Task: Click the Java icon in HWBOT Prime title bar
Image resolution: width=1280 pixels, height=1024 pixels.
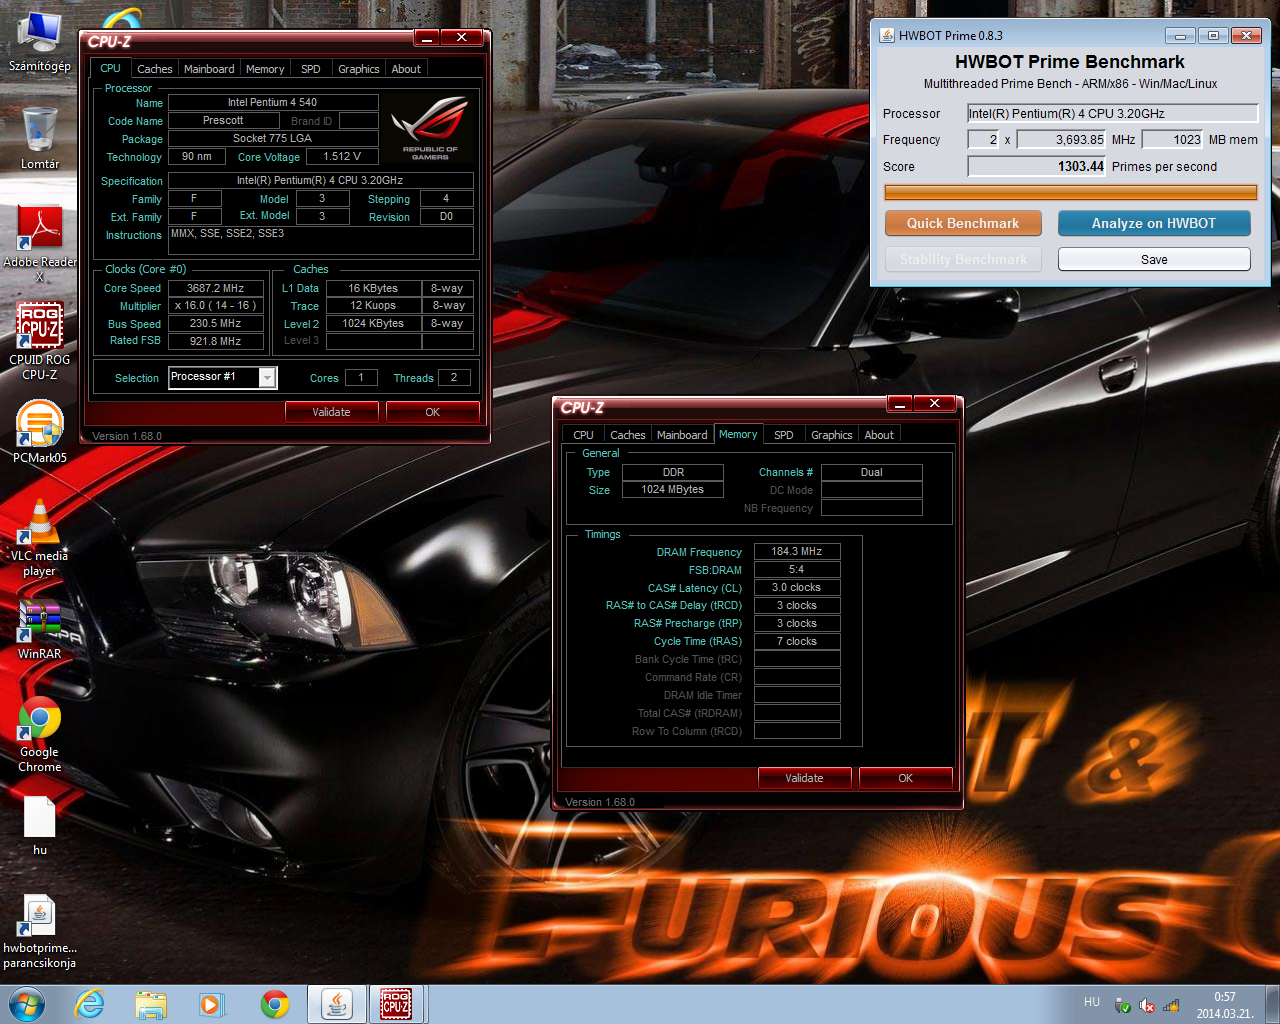Action: pyautogui.click(x=887, y=35)
